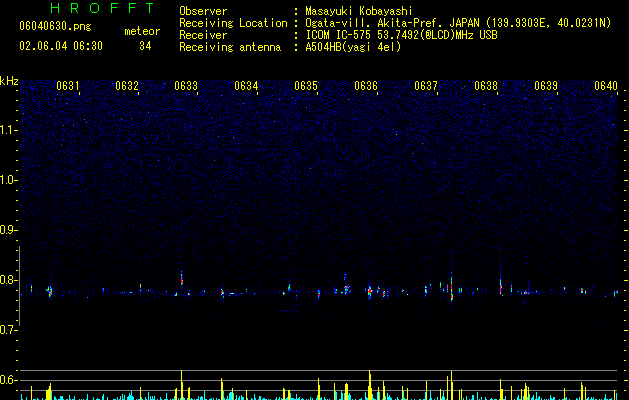Screen dimensions: 629x400
Task: Select the filename 06040630.png
Action: click(x=55, y=26)
